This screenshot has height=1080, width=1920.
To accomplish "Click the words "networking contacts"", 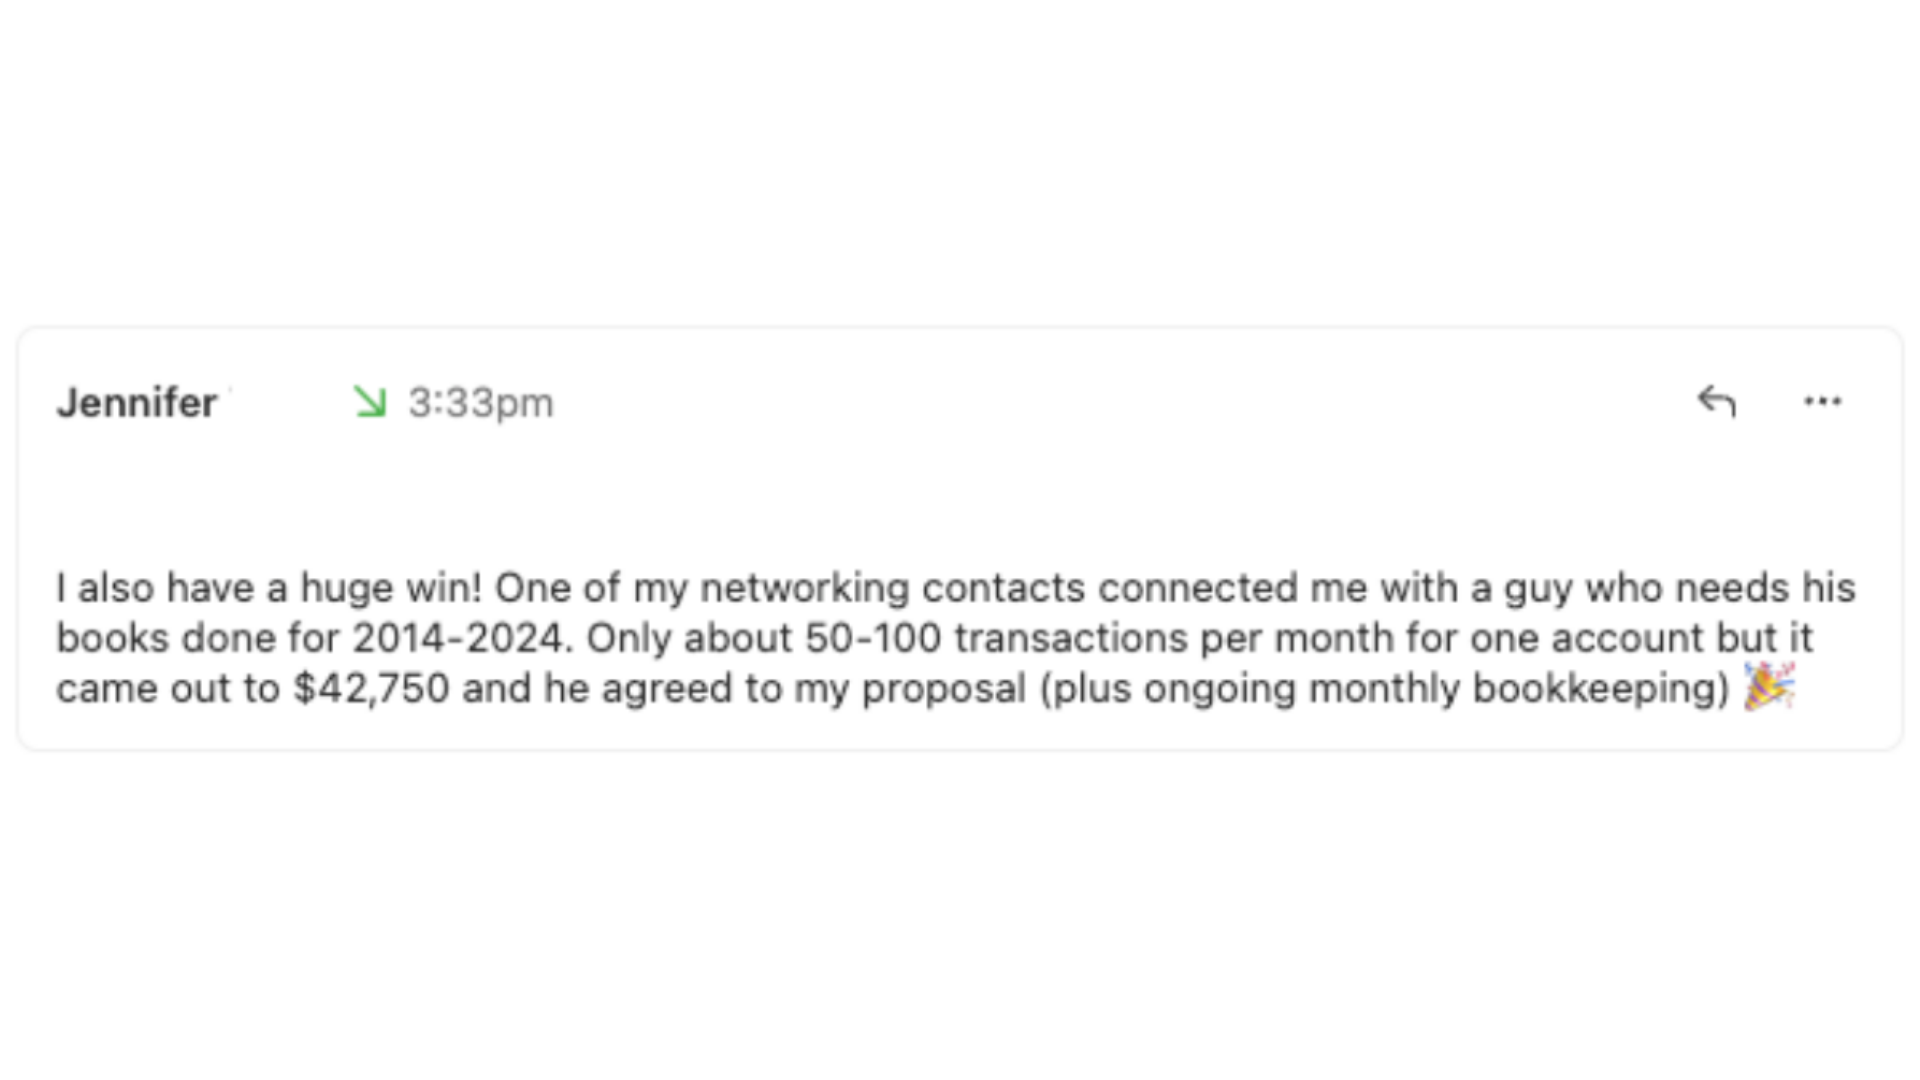I will [x=892, y=588].
